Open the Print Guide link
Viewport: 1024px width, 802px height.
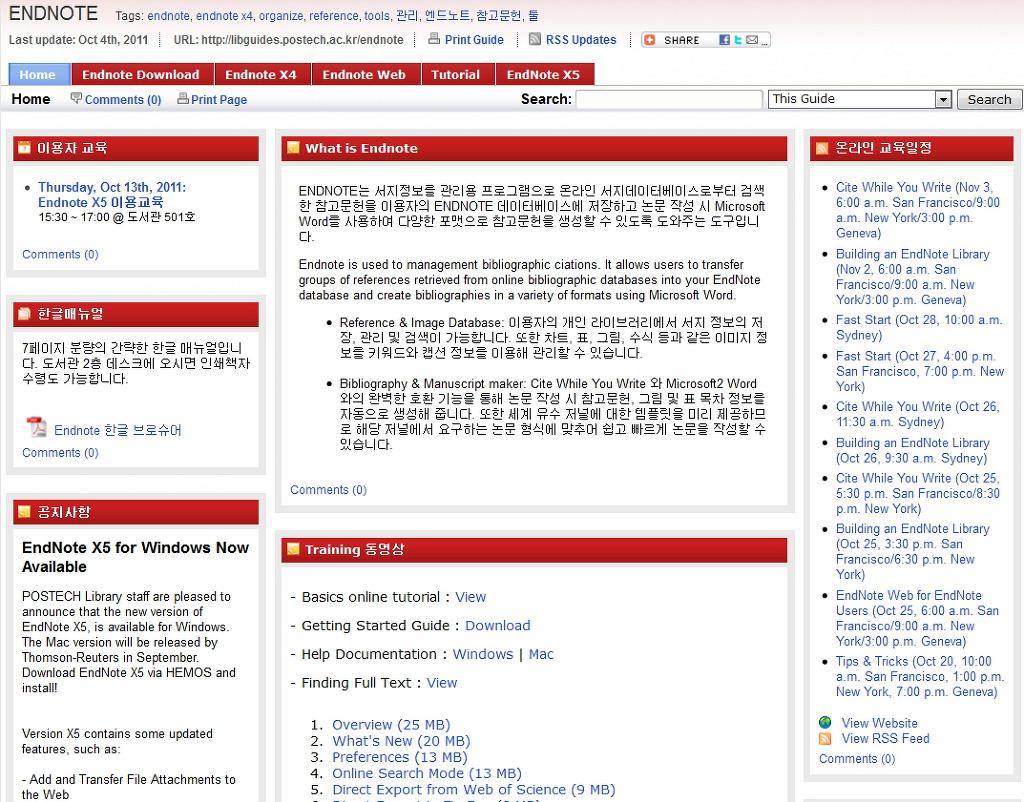pos(474,40)
